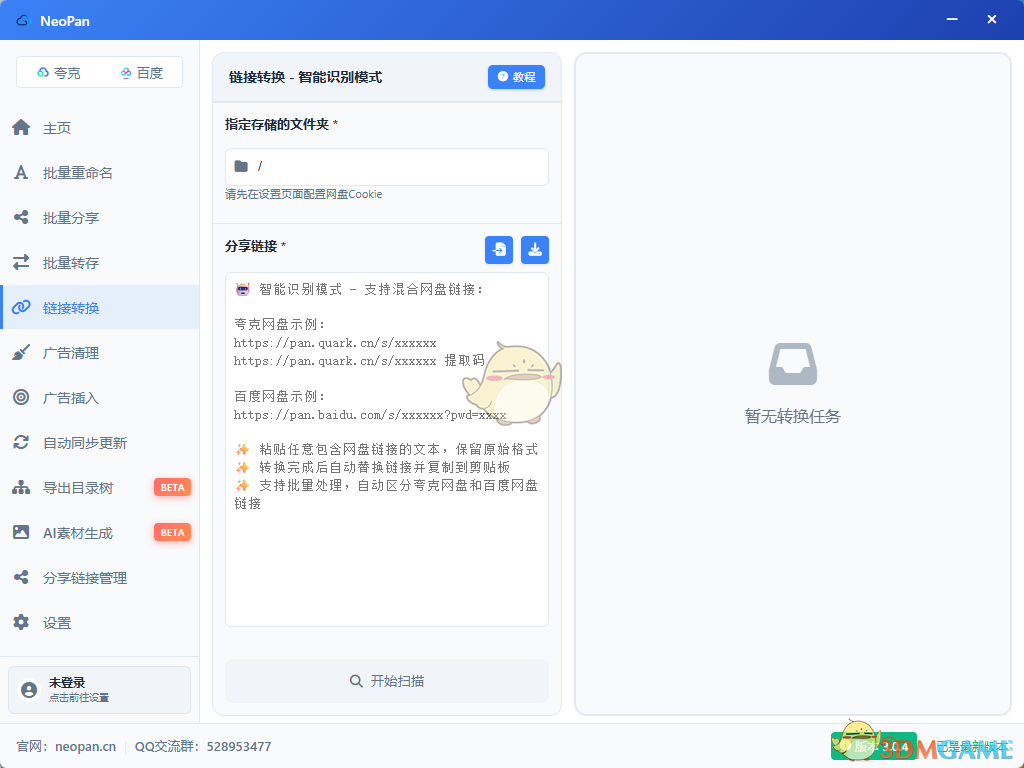Open 设置 settings page
1024x768 pixels.
[57, 623]
